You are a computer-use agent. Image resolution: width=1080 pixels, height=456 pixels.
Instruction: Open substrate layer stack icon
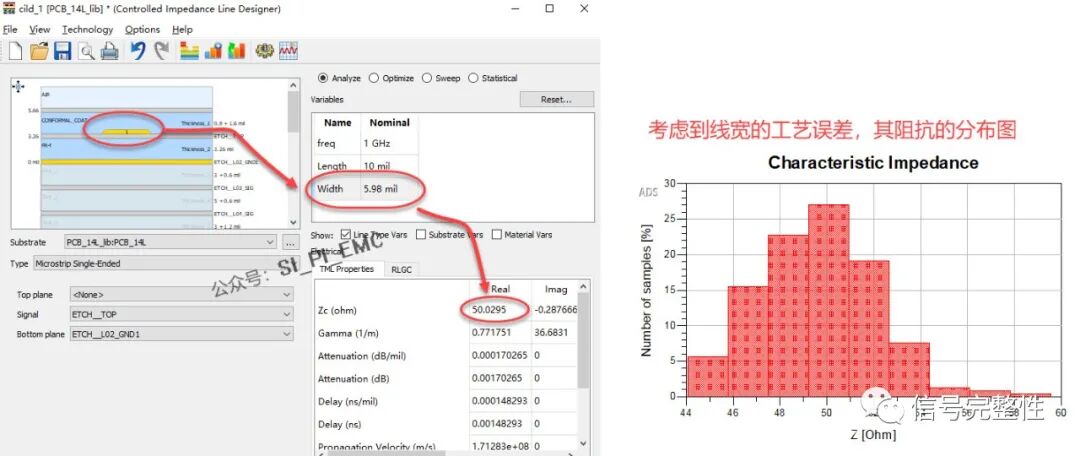coord(189,51)
